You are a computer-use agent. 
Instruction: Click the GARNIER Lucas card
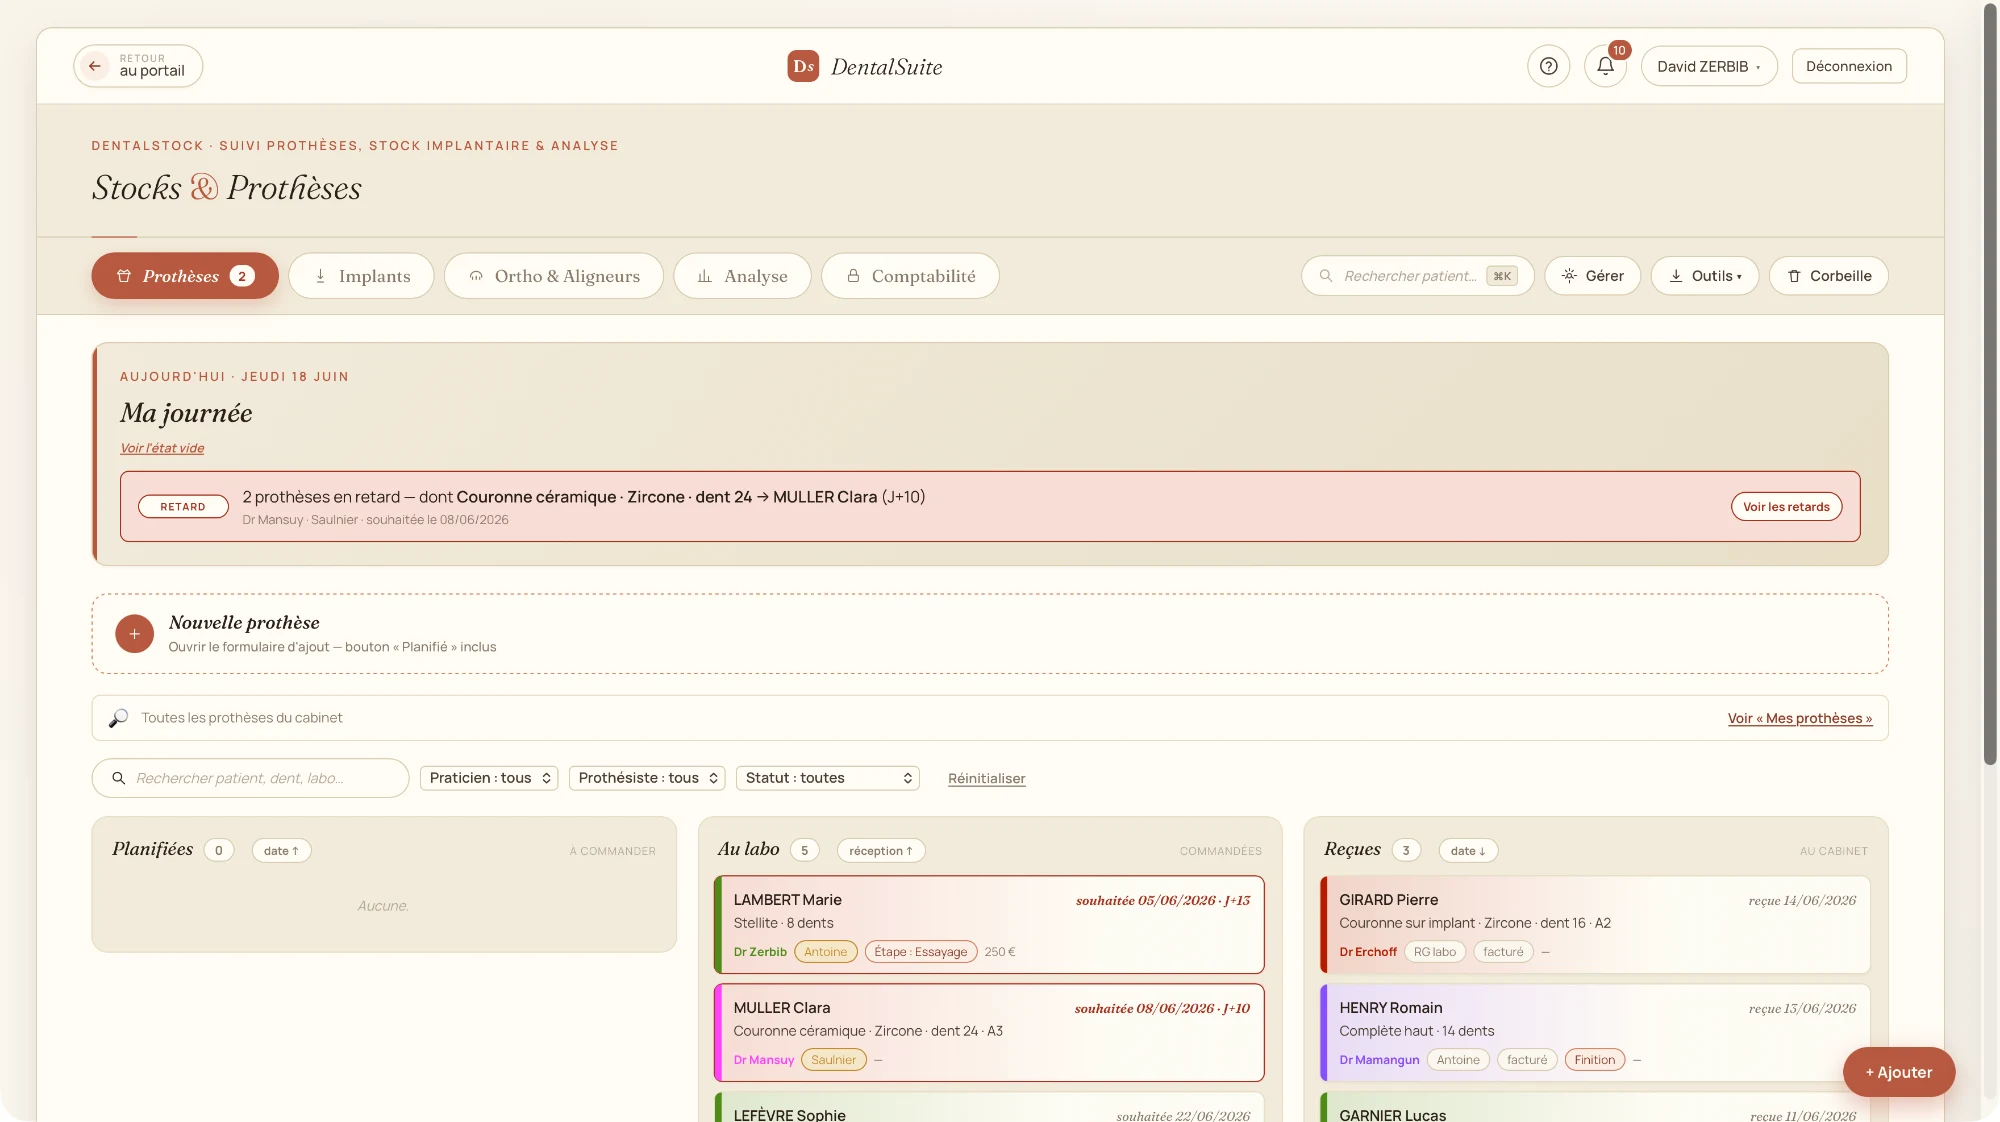[1595, 1107]
